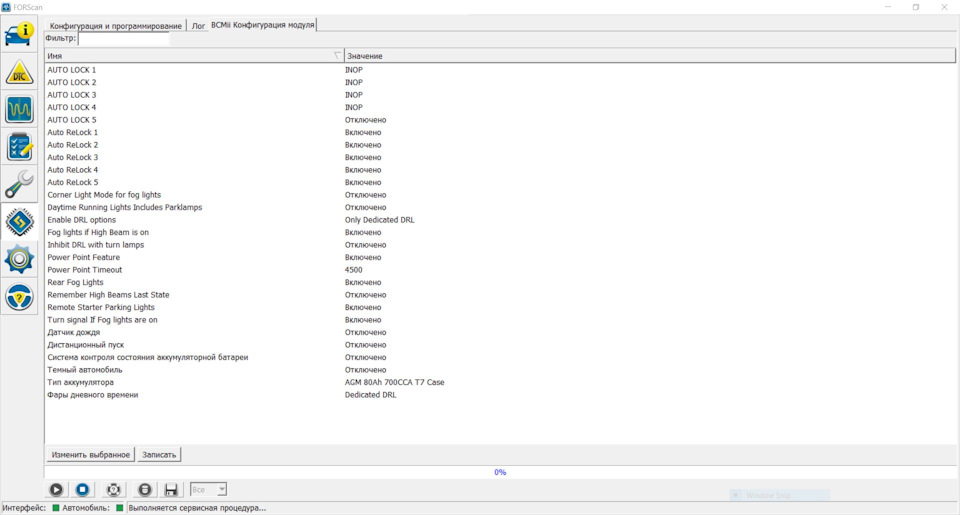Select the 'Auto ReLock 4' row

(500, 170)
